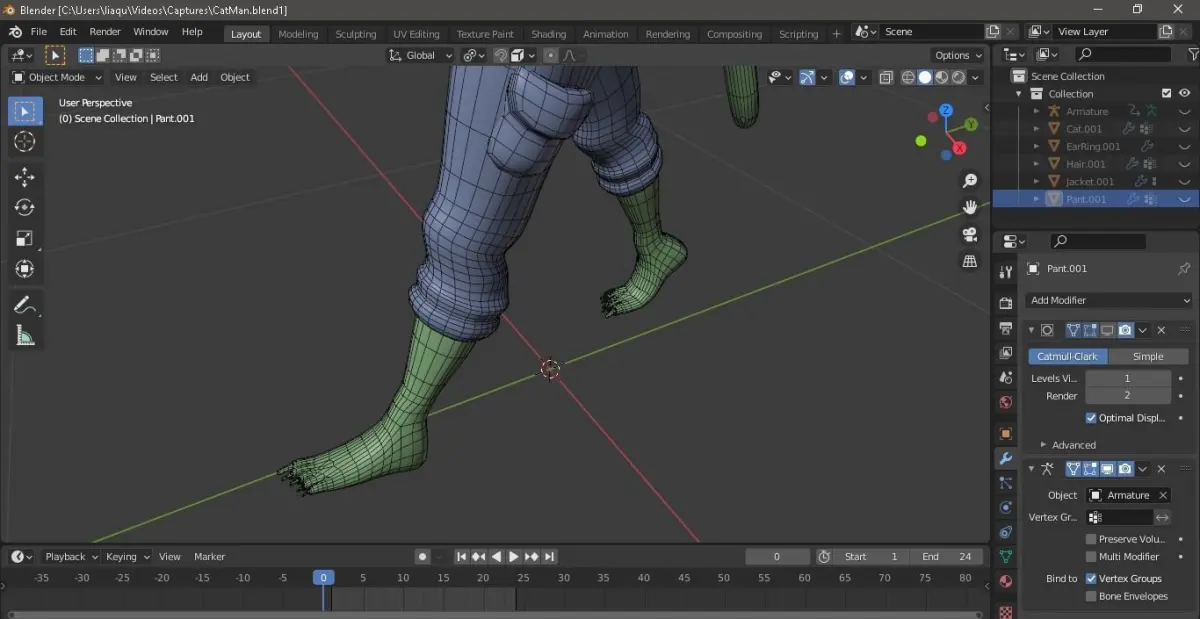Select the Rotate tool

point(25,207)
